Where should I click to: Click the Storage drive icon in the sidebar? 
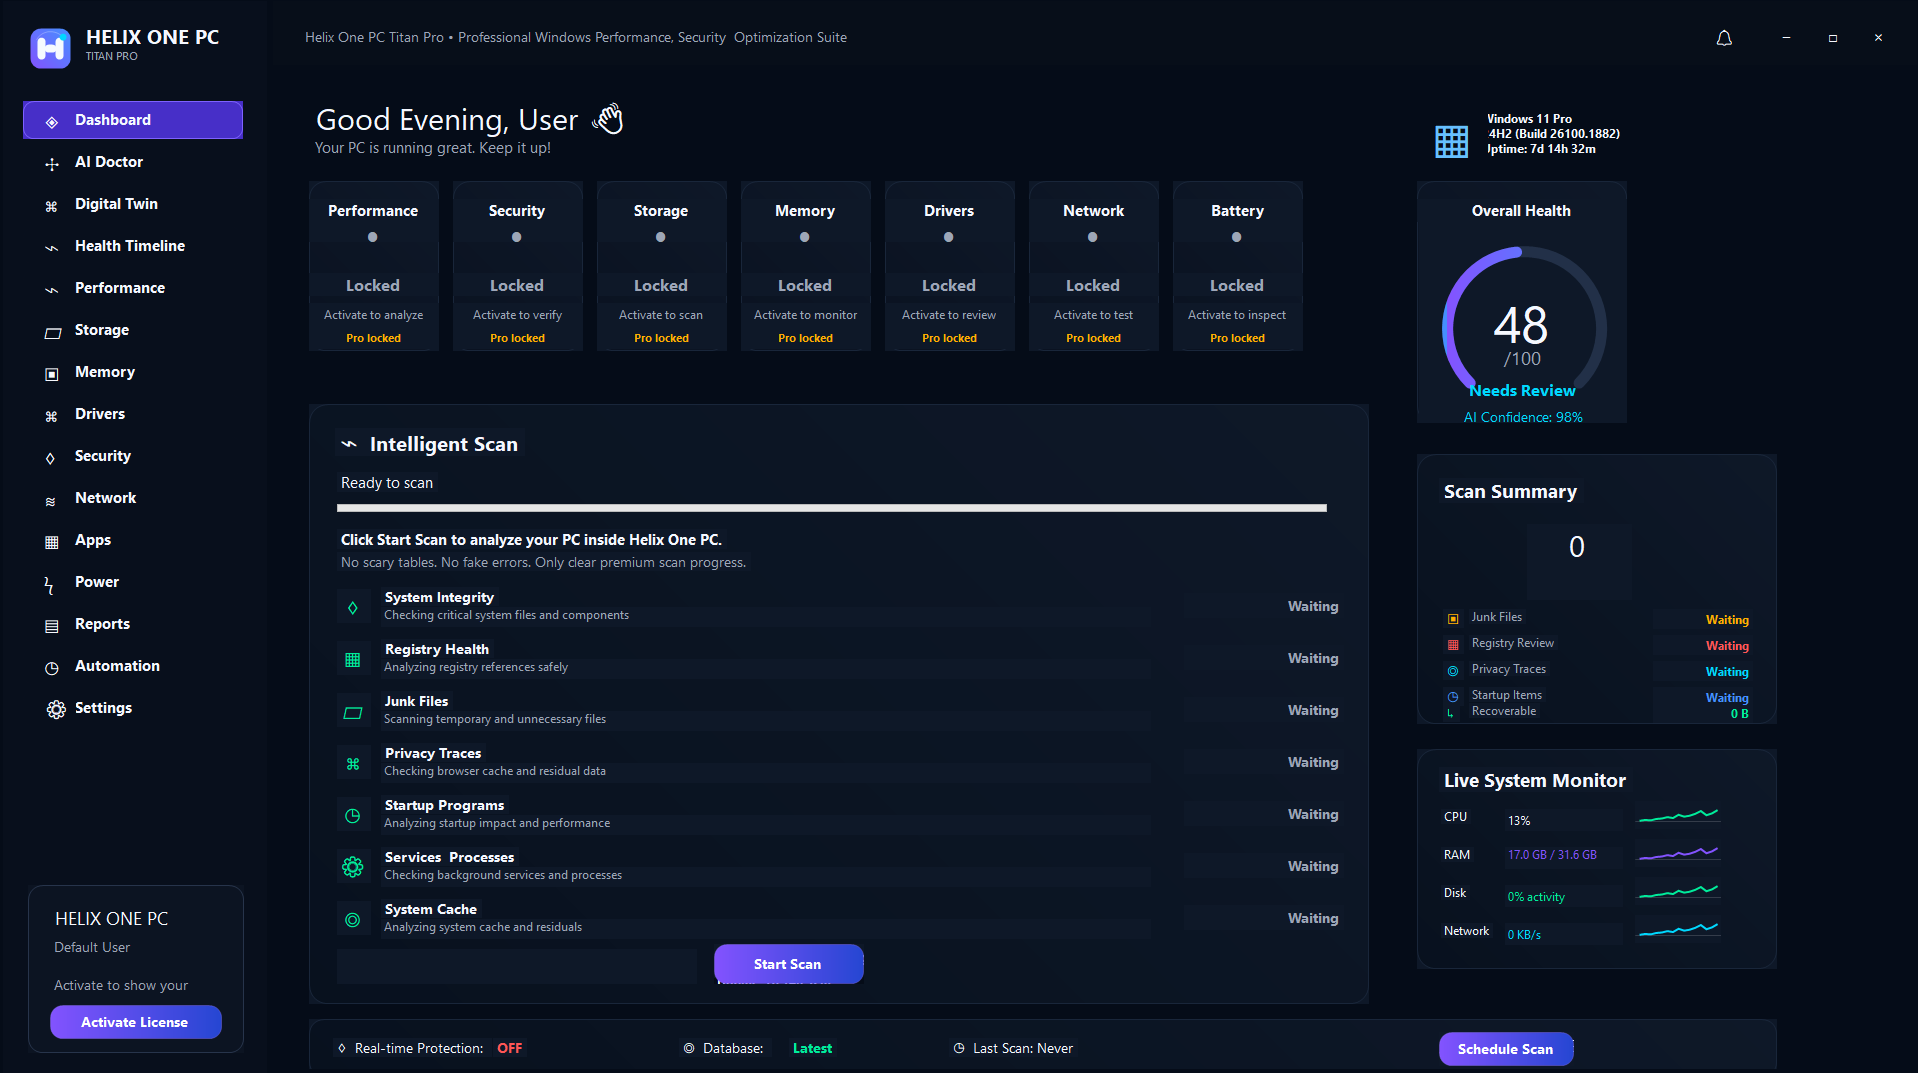(52, 331)
